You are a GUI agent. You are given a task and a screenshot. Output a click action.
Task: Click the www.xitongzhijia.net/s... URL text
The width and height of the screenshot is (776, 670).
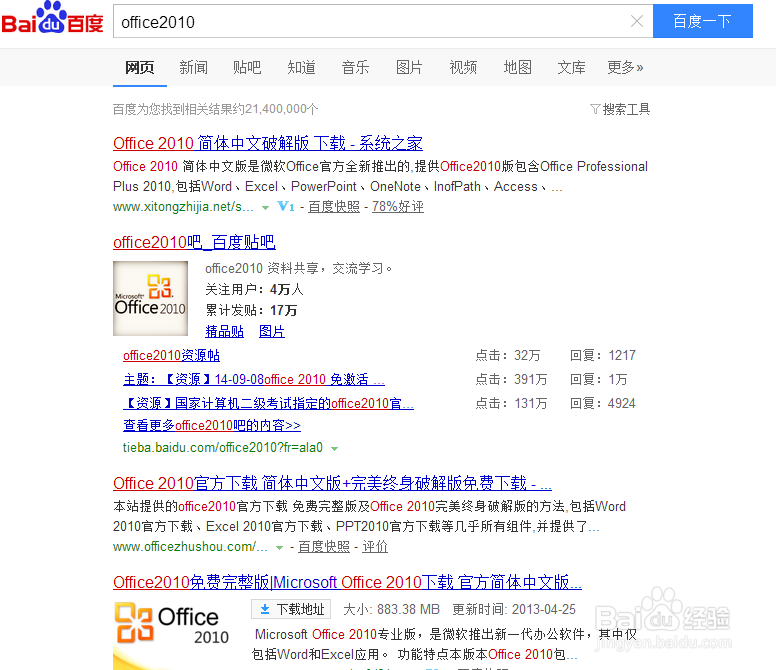coord(183,206)
